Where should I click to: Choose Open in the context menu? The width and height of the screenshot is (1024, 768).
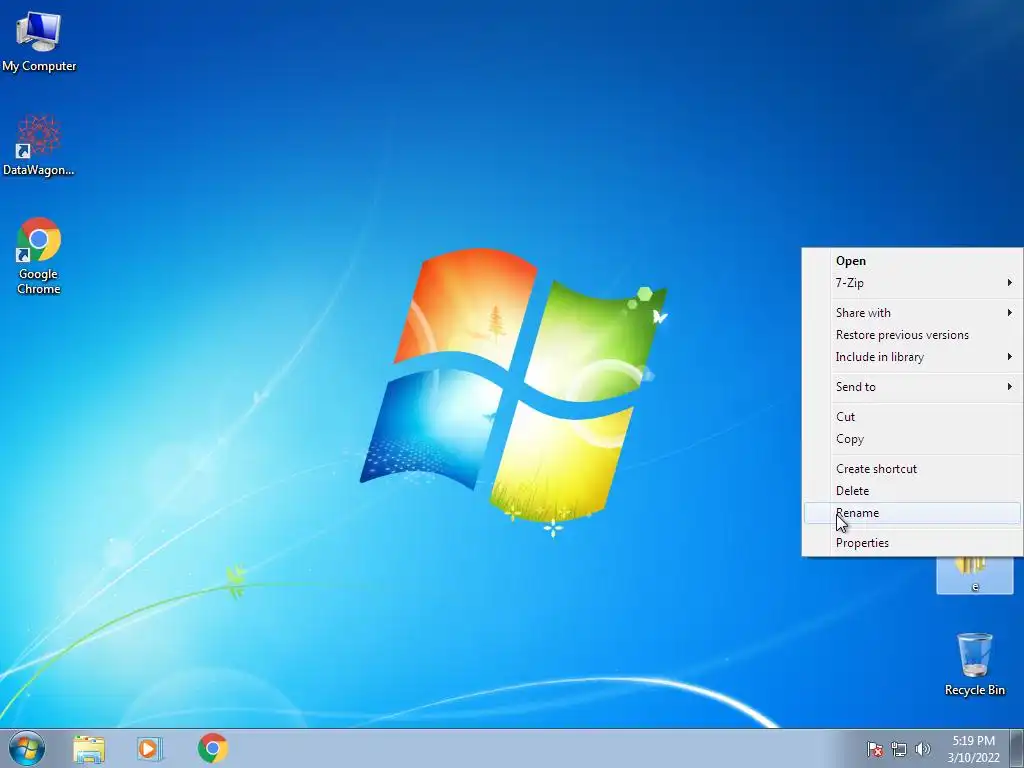tap(912, 261)
